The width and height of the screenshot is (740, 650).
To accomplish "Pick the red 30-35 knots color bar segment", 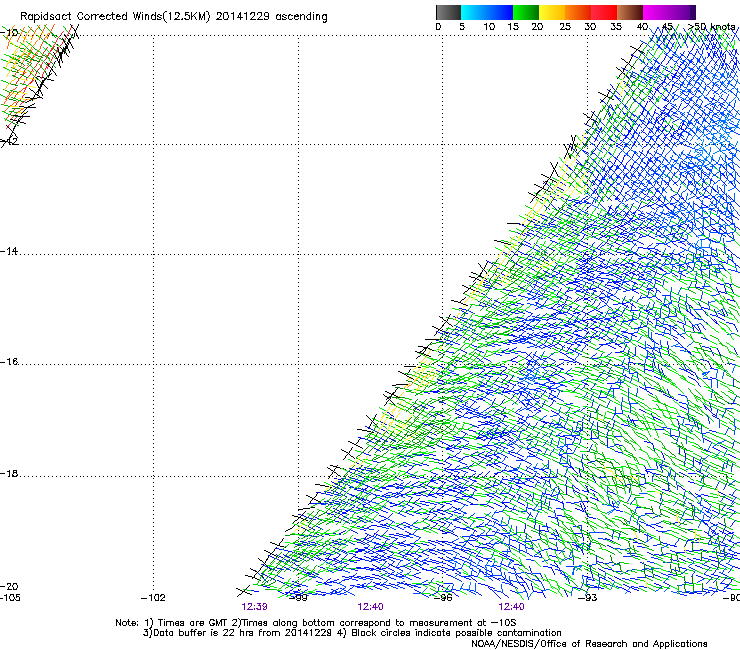I will click(604, 12).
